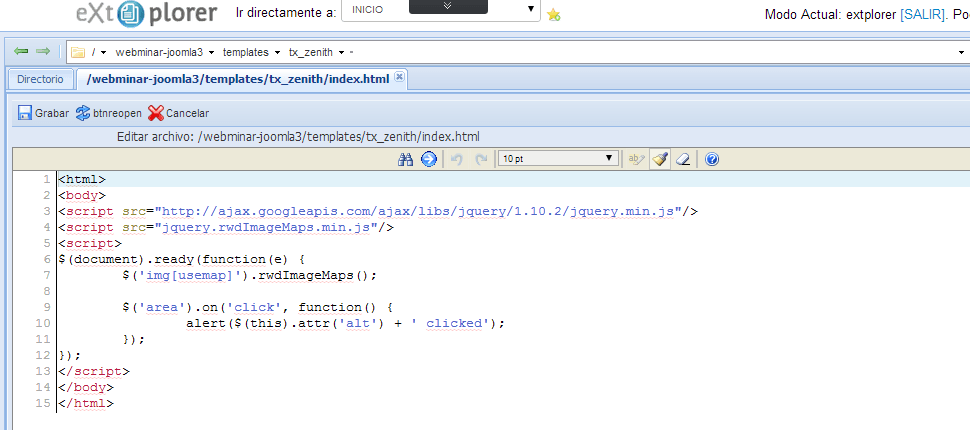Click 'Editar archivo' file path label
970x430 pixels.
coord(298,137)
